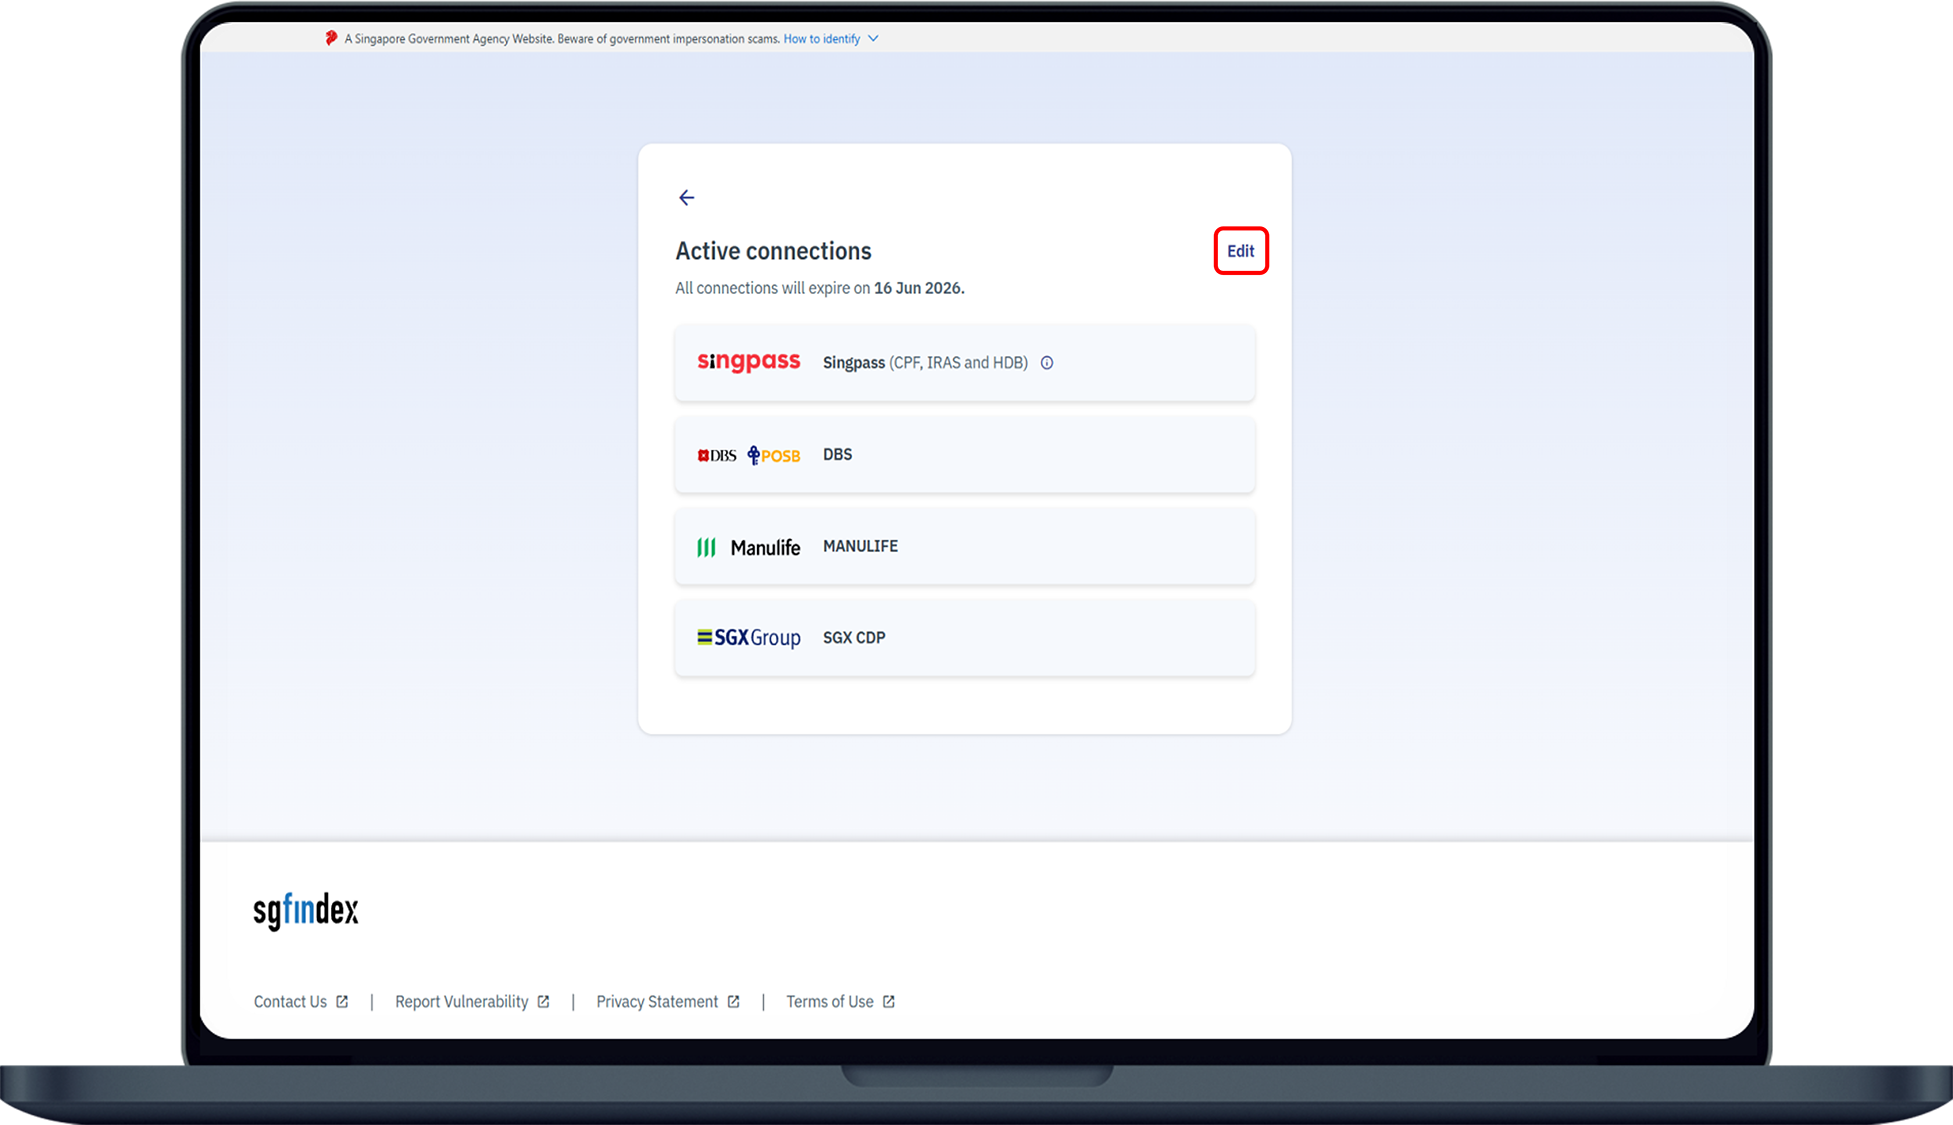Click the sgfindex footer logo
Image resolution: width=1953 pixels, height=1125 pixels.
click(305, 910)
